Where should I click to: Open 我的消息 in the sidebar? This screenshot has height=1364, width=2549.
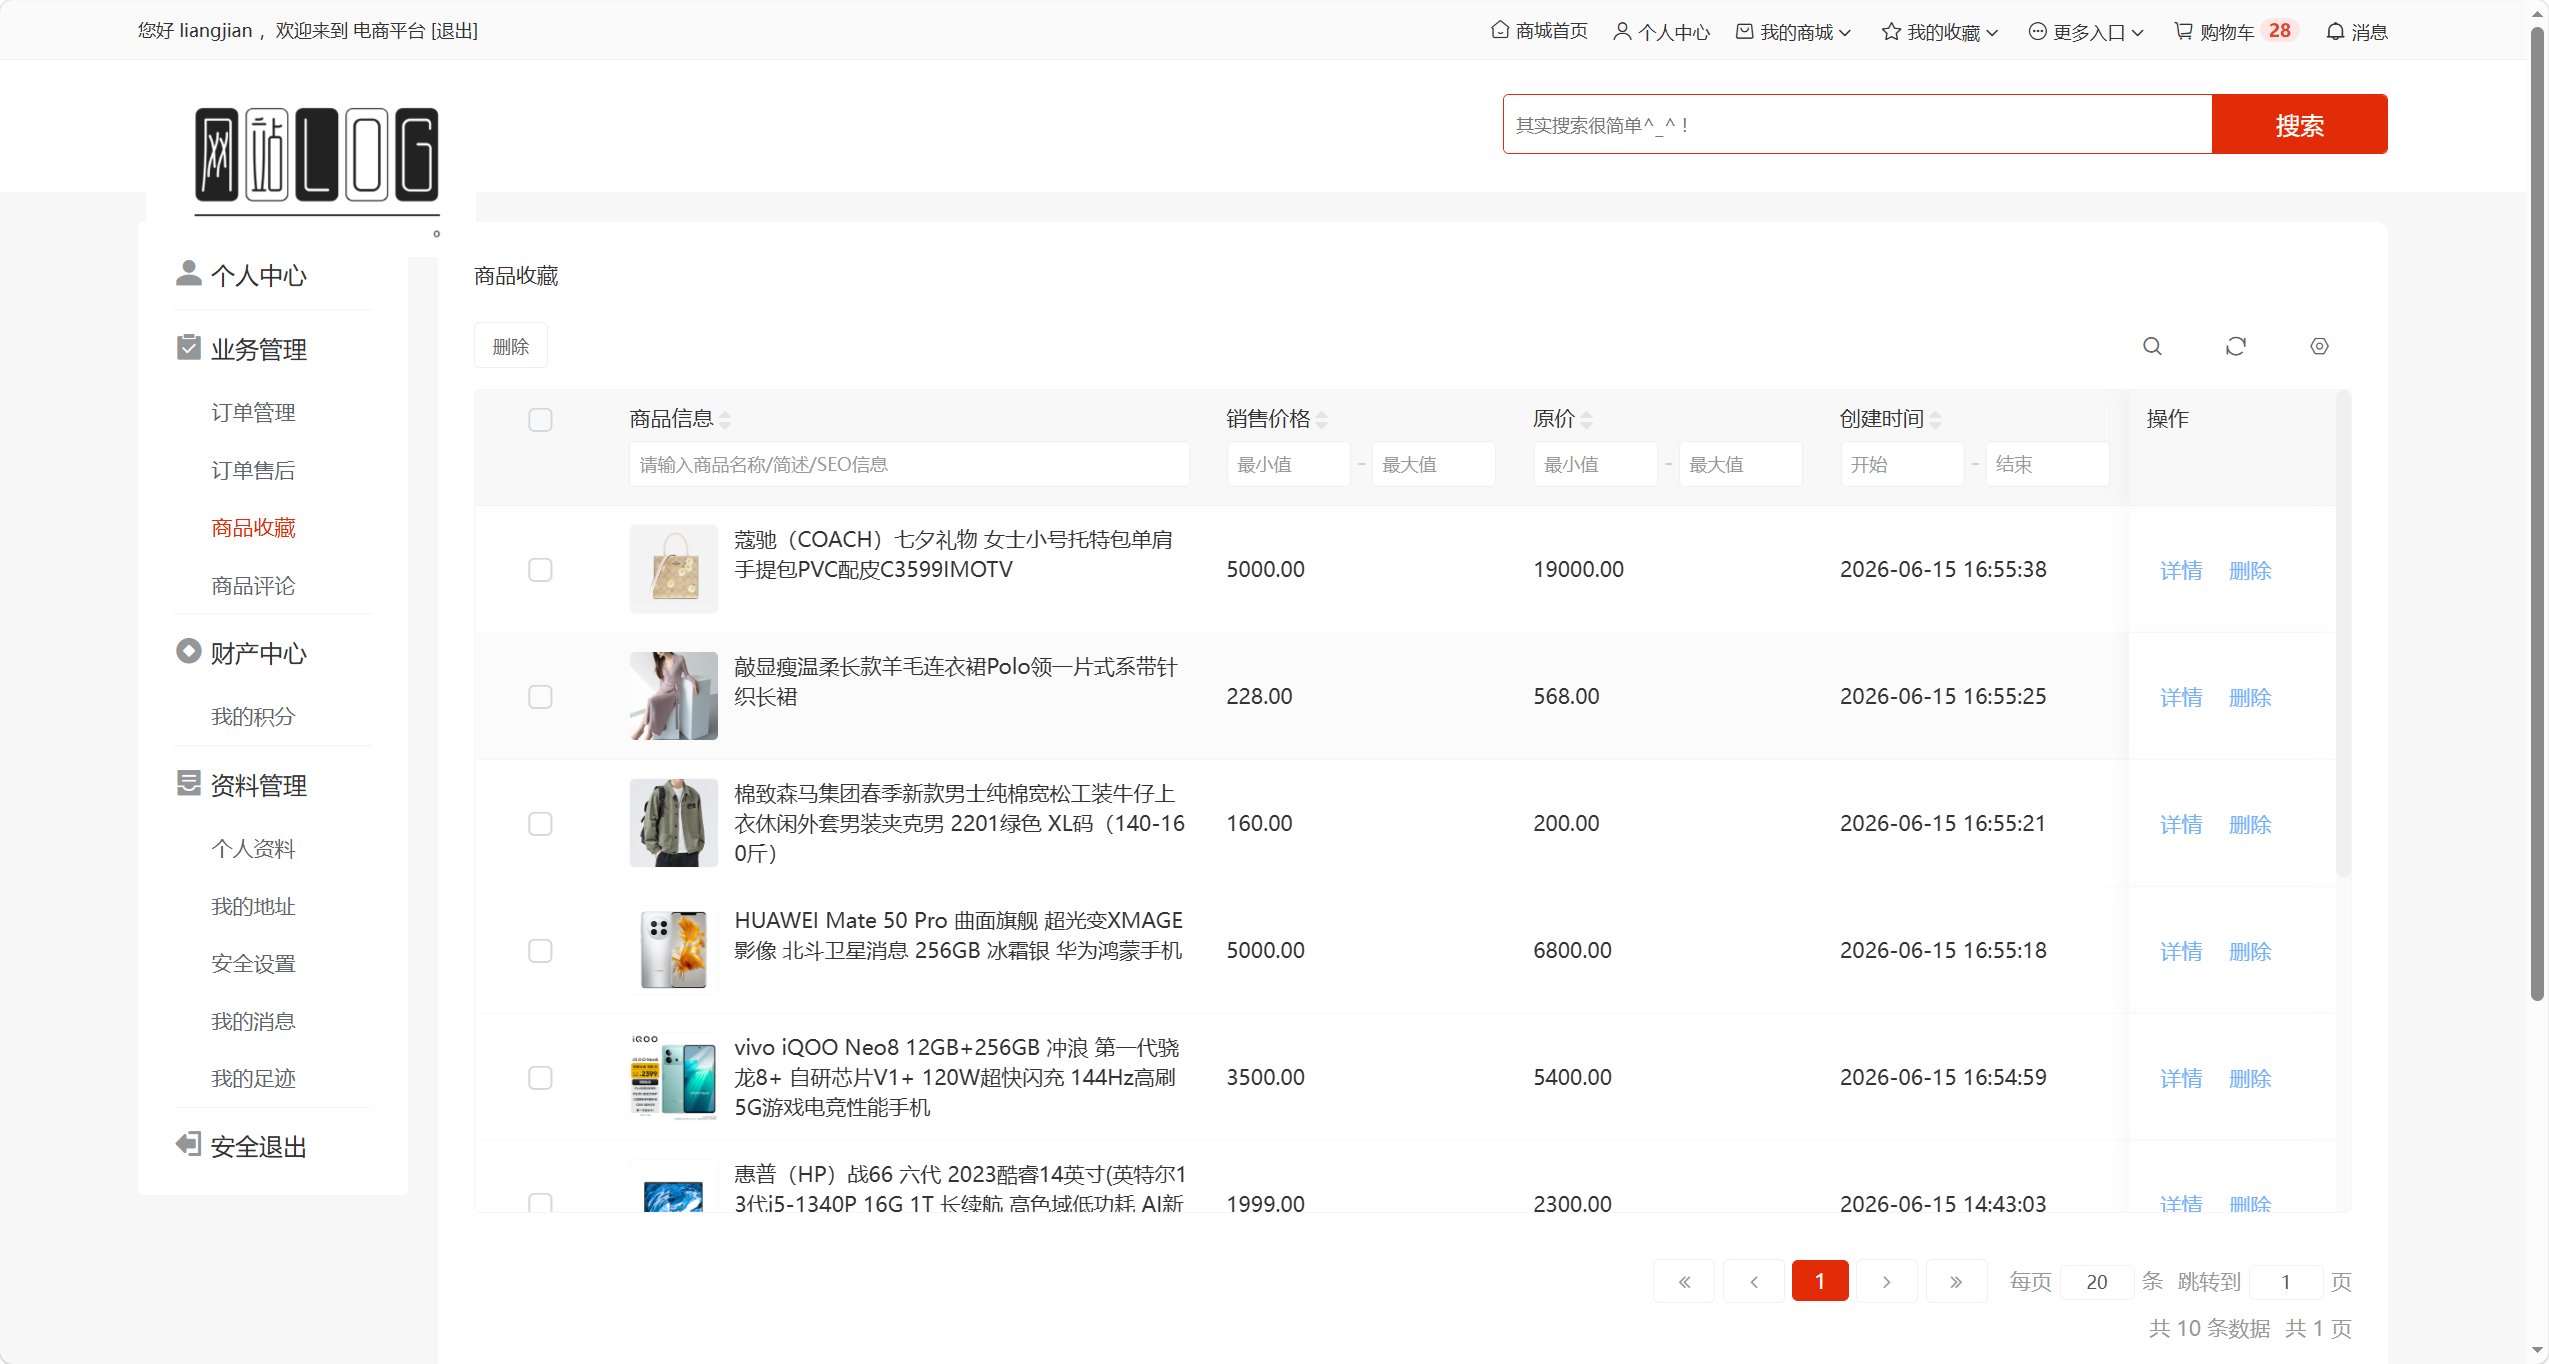253,1022
